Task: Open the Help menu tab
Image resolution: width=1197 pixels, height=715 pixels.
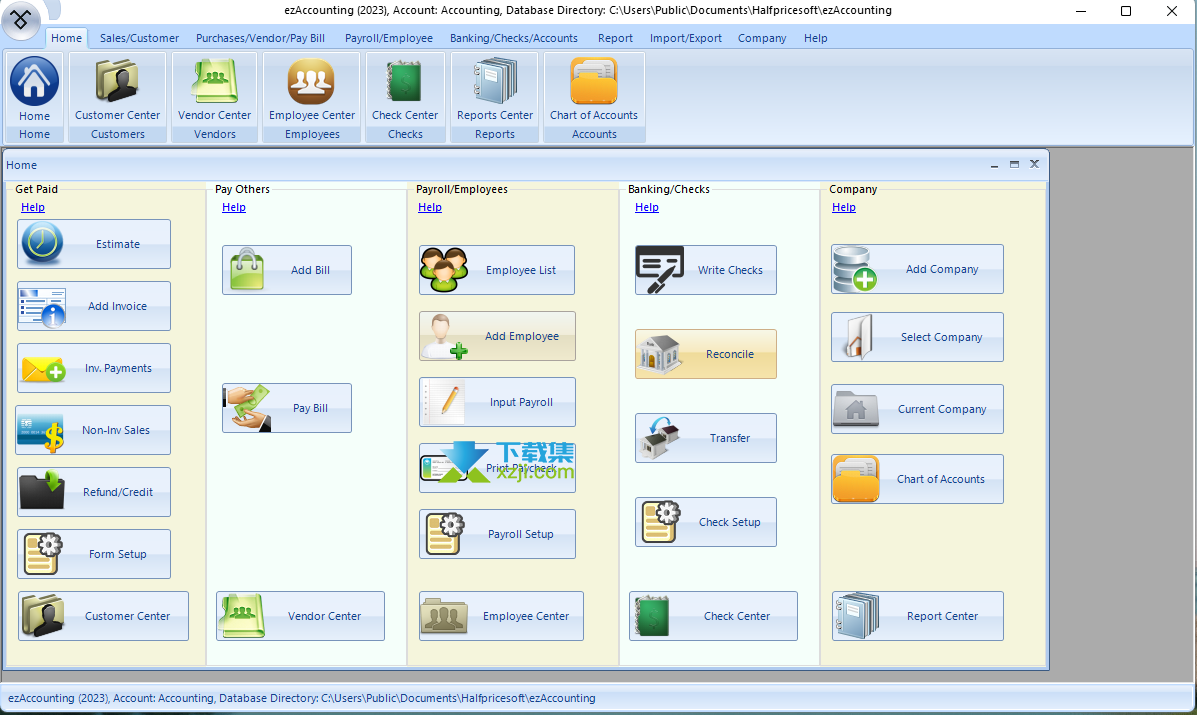Action: click(x=815, y=38)
